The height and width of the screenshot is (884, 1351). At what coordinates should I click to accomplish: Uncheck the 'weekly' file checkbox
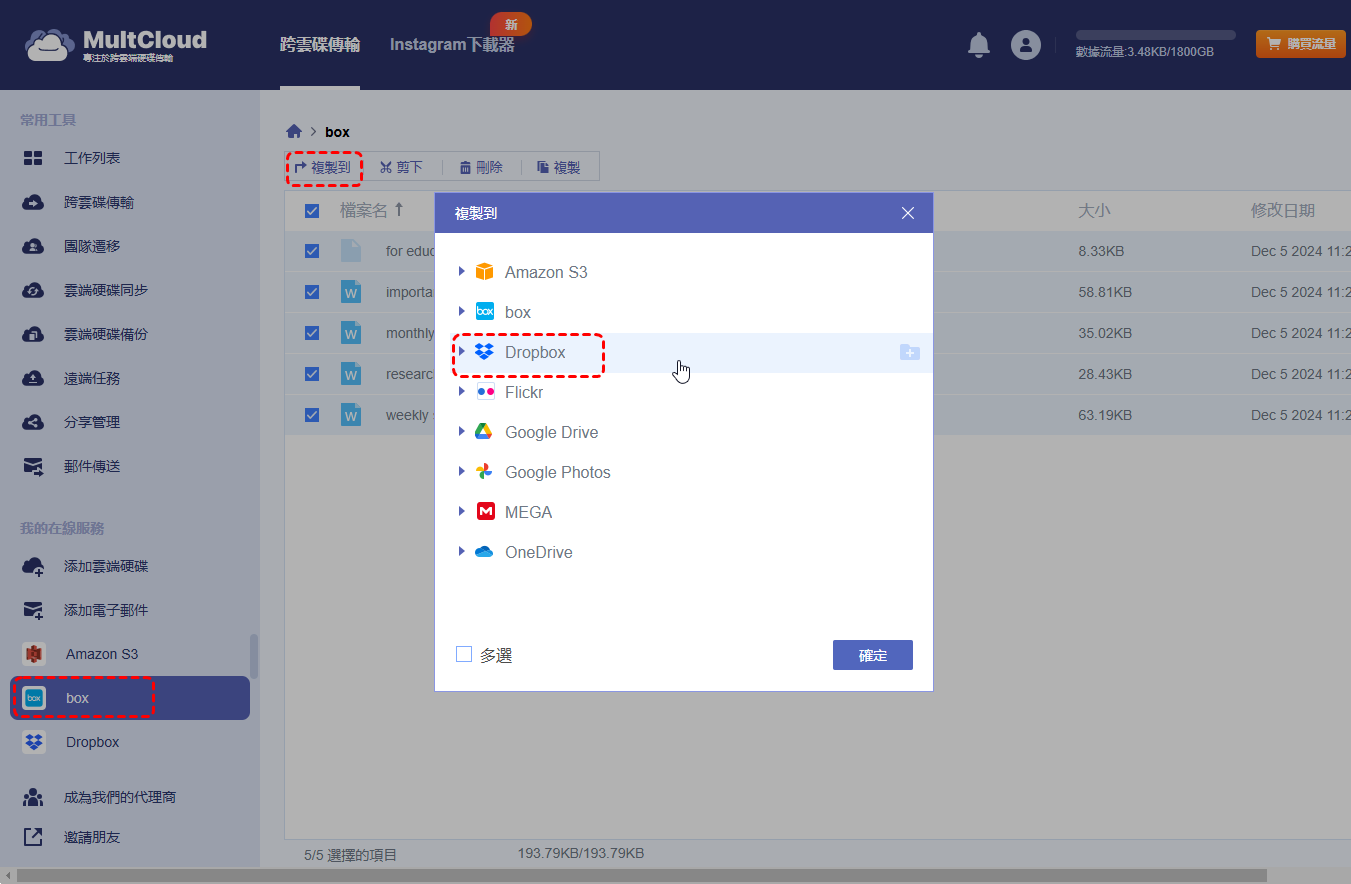(312, 415)
